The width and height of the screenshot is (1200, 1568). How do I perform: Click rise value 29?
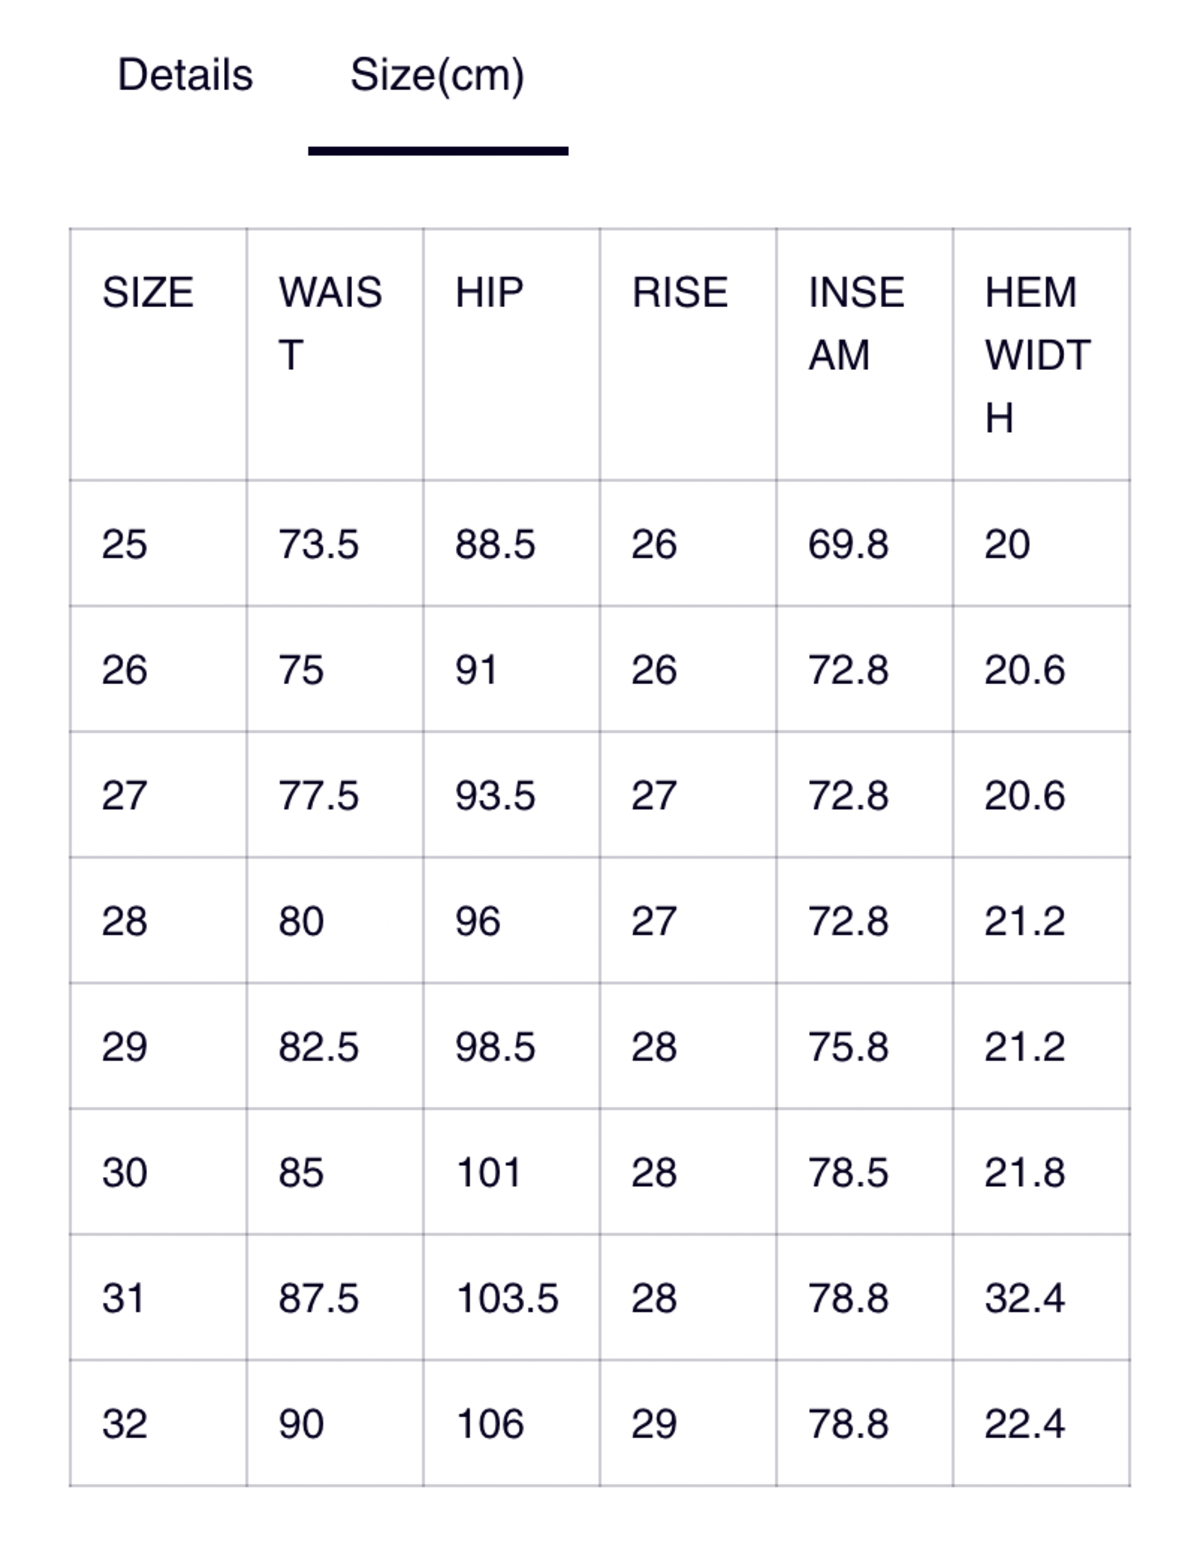654,1424
